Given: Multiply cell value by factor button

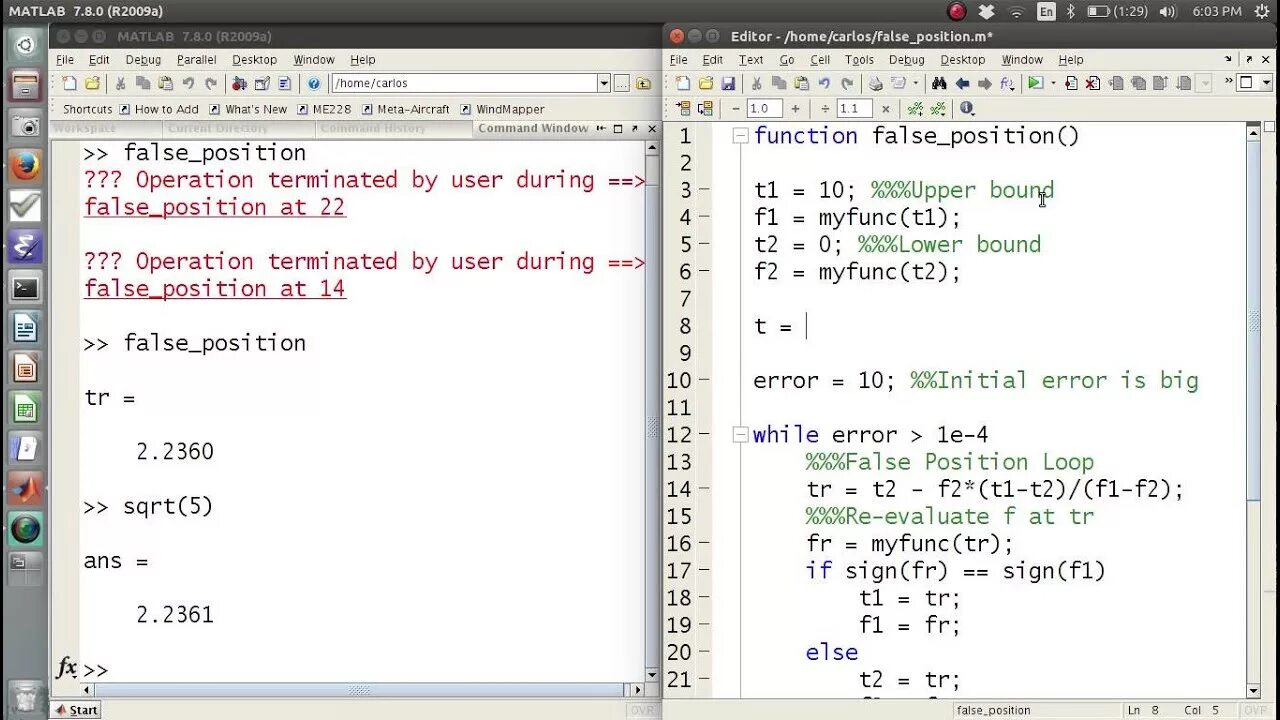Looking at the screenshot, I should tap(885, 108).
